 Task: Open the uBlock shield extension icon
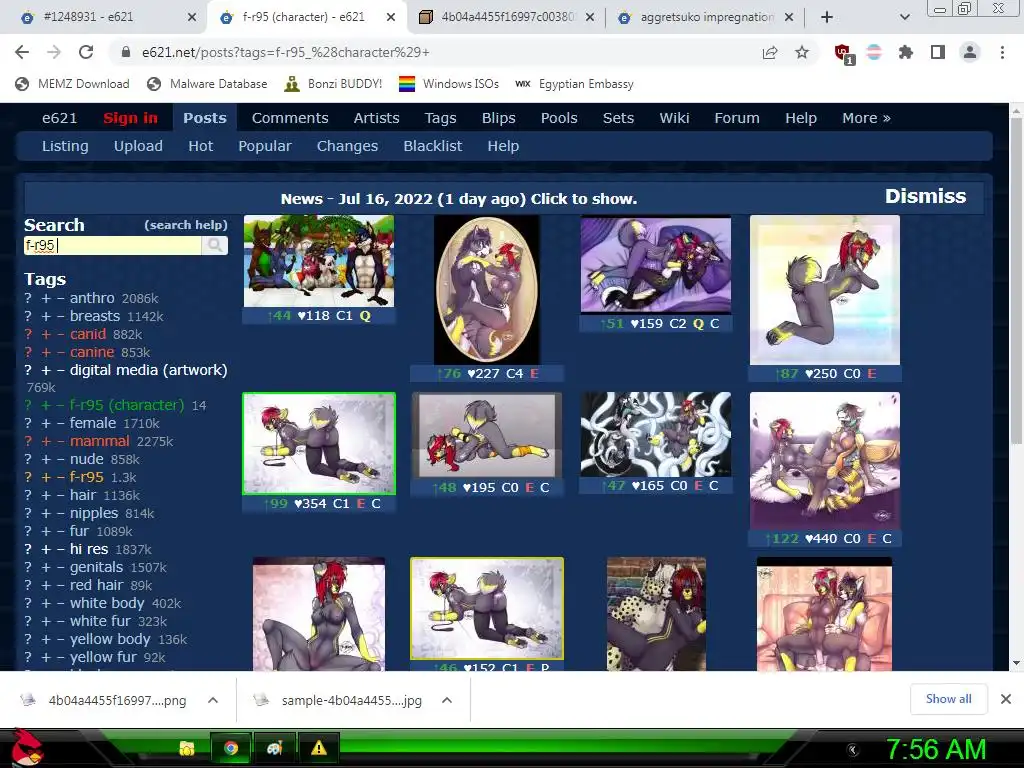coord(844,54)
